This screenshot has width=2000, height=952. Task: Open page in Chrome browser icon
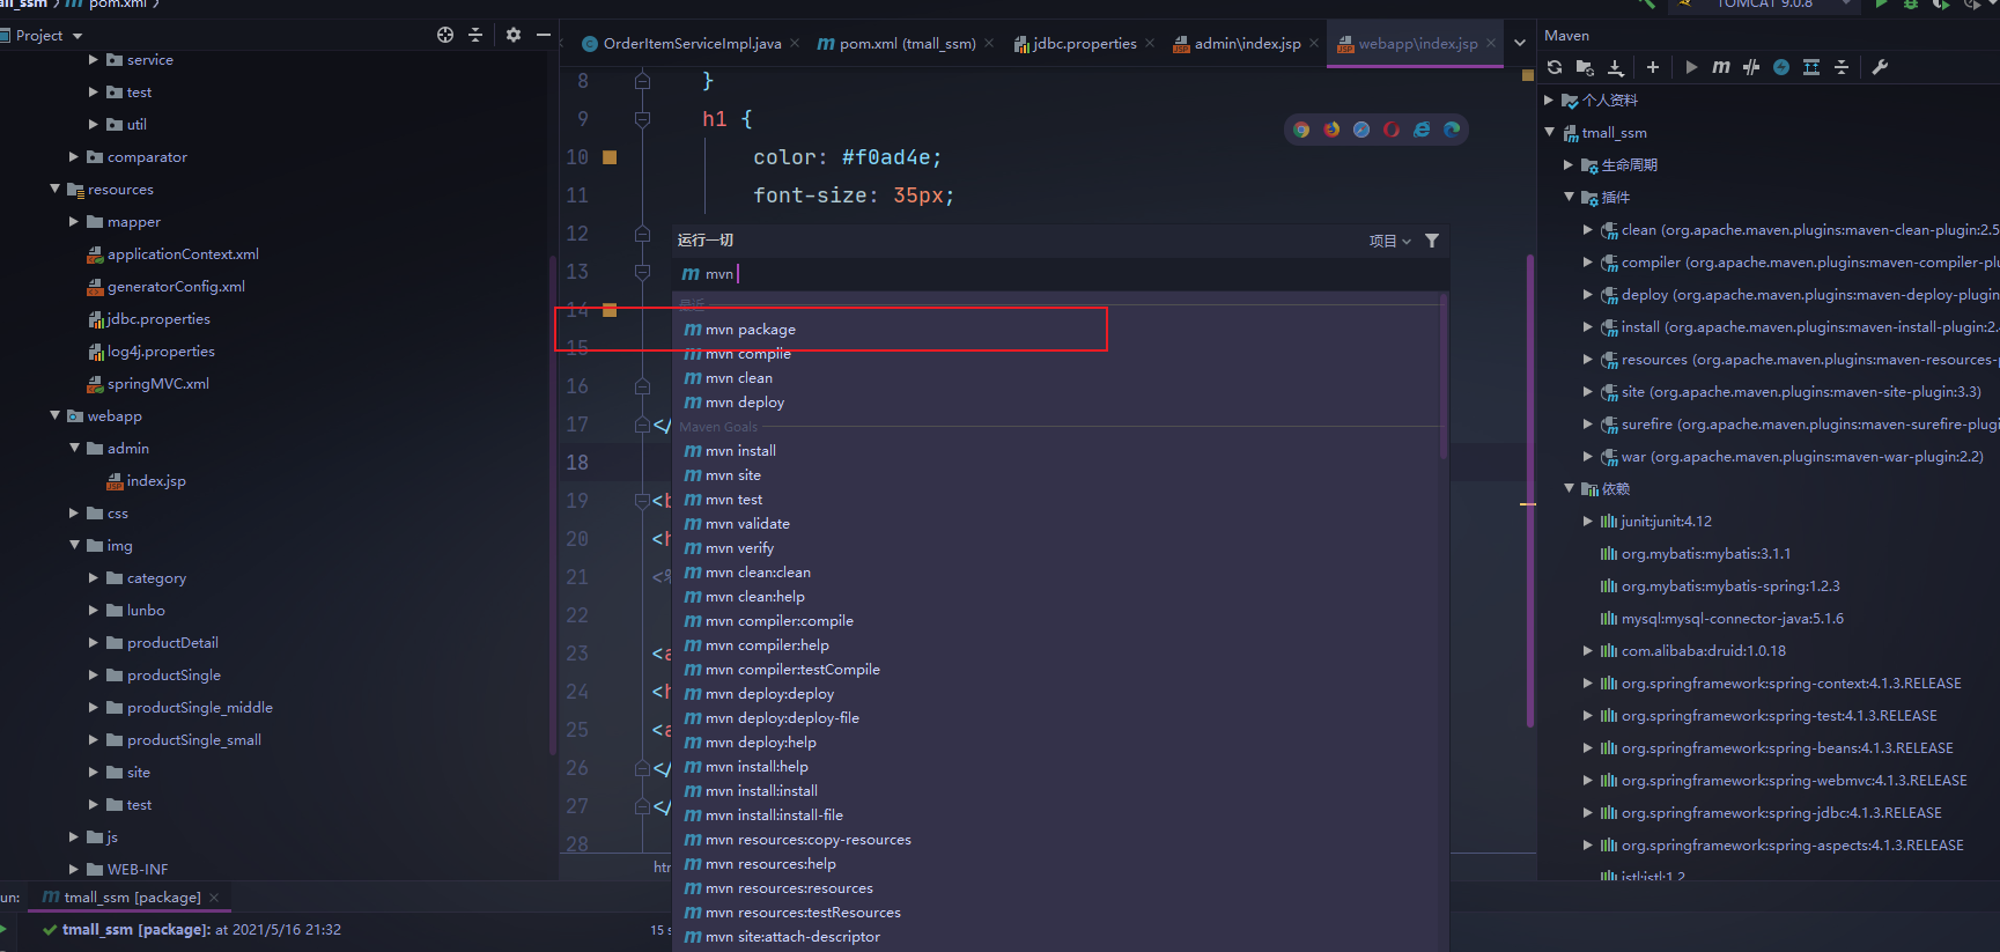coord(1301,129)
